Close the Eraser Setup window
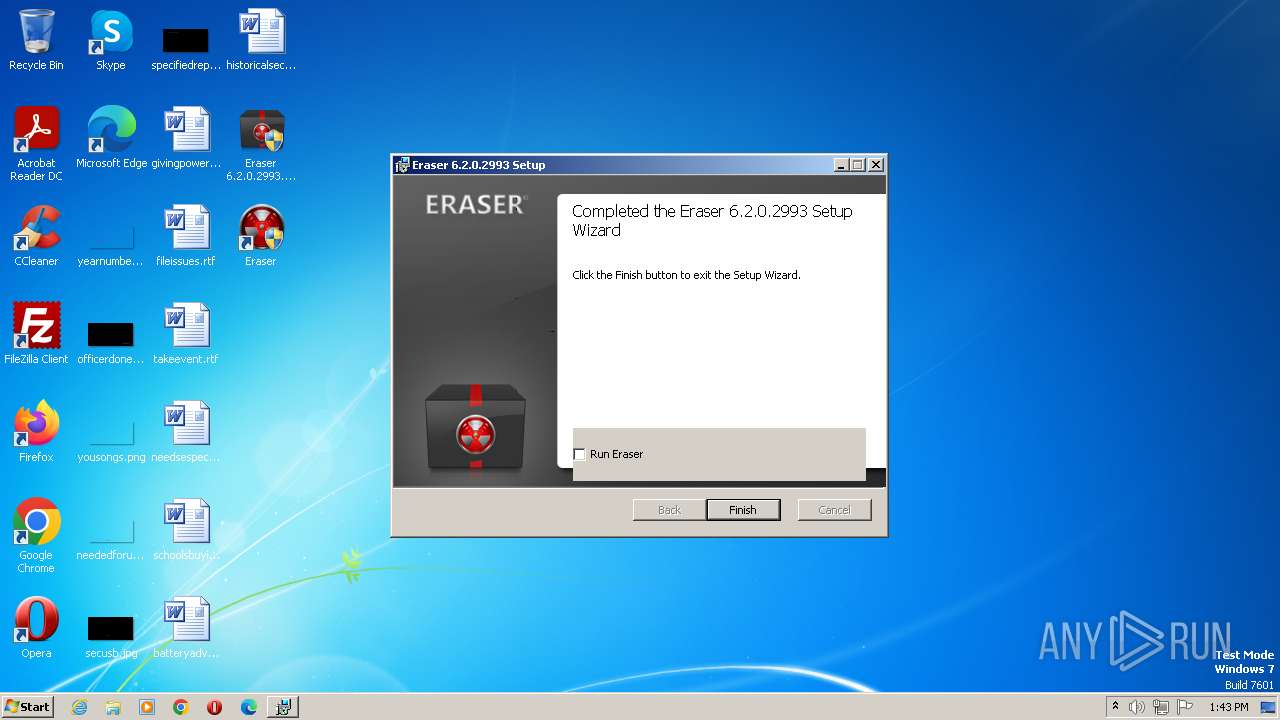The width and height of the screenshot is (1280, 720). [x=876, y=165]
